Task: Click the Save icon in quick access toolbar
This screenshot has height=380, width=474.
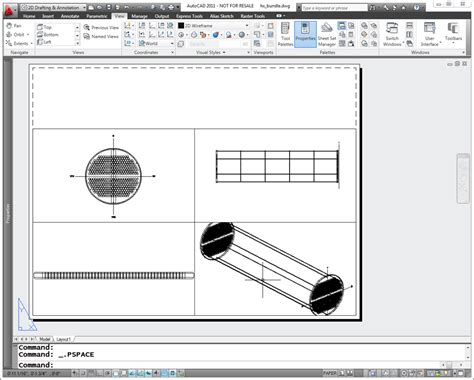Action: 109,7
